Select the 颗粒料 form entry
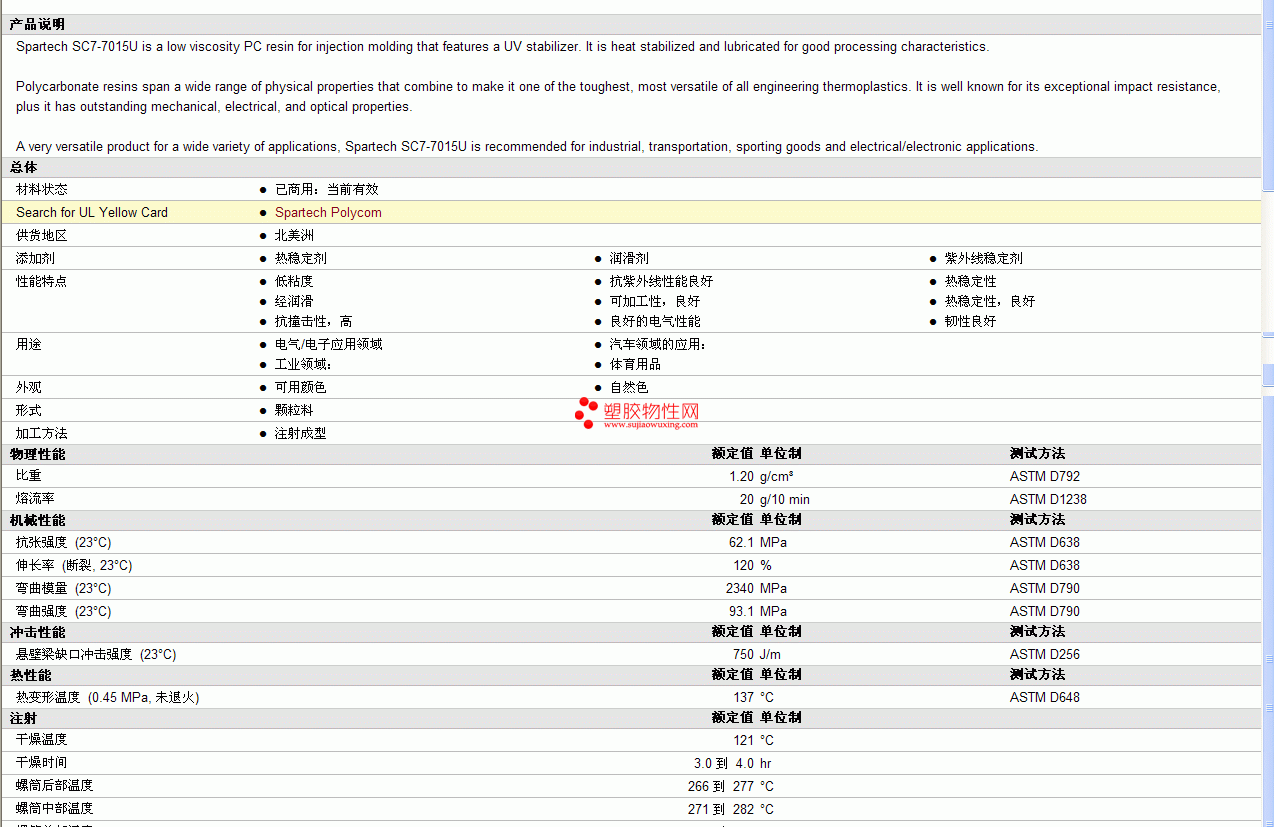This screenshot has height=827, width=1274. tap(294, 410)
